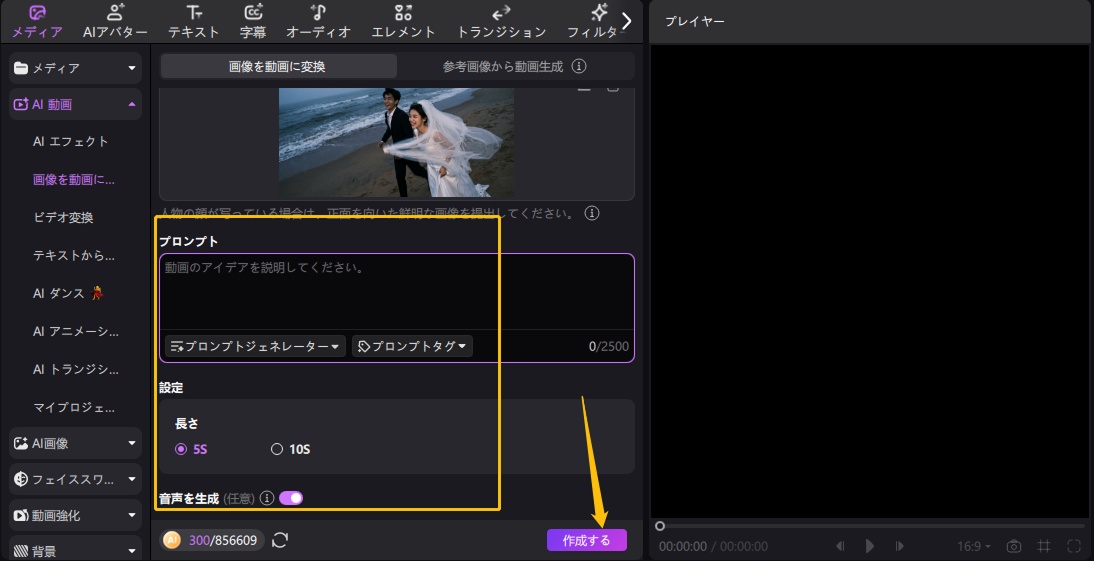The image size is (1094, 561).
Task: Enter fullscreen in the player
Action: point(1074,546)
